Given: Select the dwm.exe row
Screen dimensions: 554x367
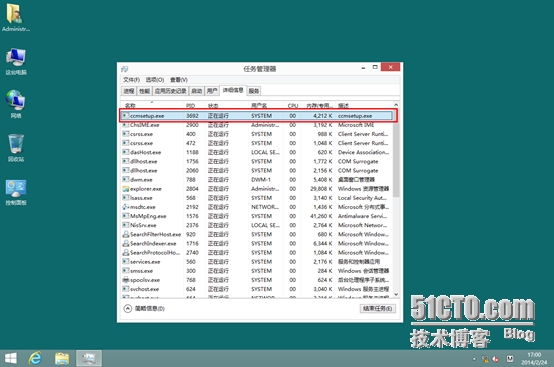Looking at the screenshot, I should tap(257, 179).
